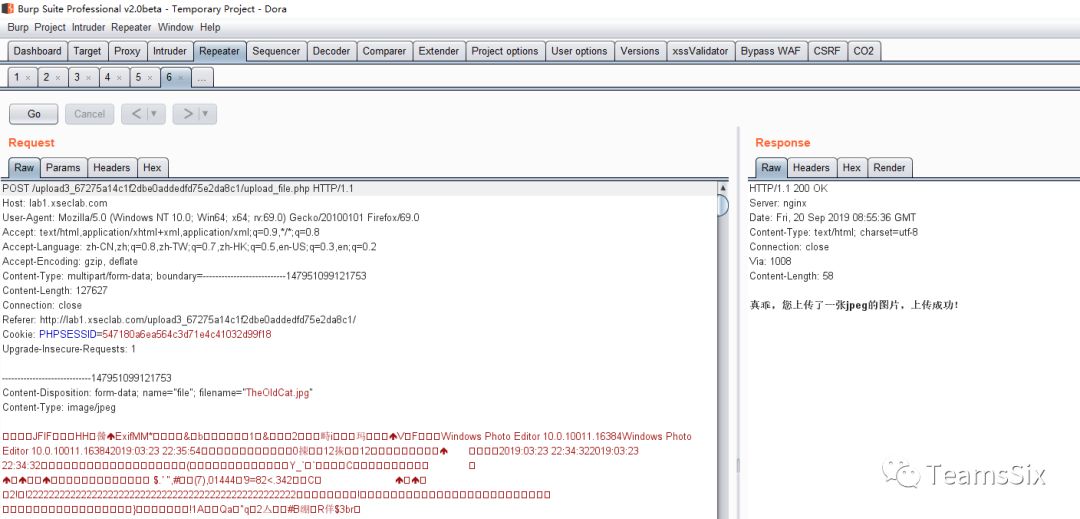The height and width of the screenshot is (519, 1080).
Task: Click the Cancel button
Action: pos(90,114)
